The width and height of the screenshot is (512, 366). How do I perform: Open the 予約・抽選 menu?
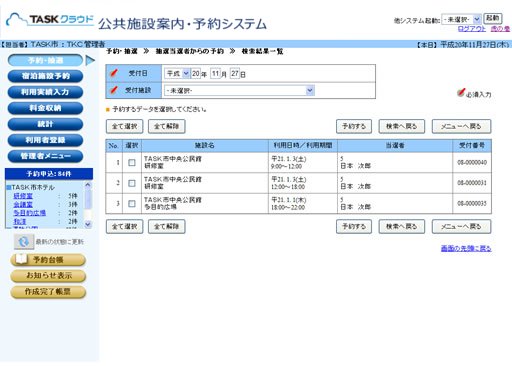click(45, 60)
